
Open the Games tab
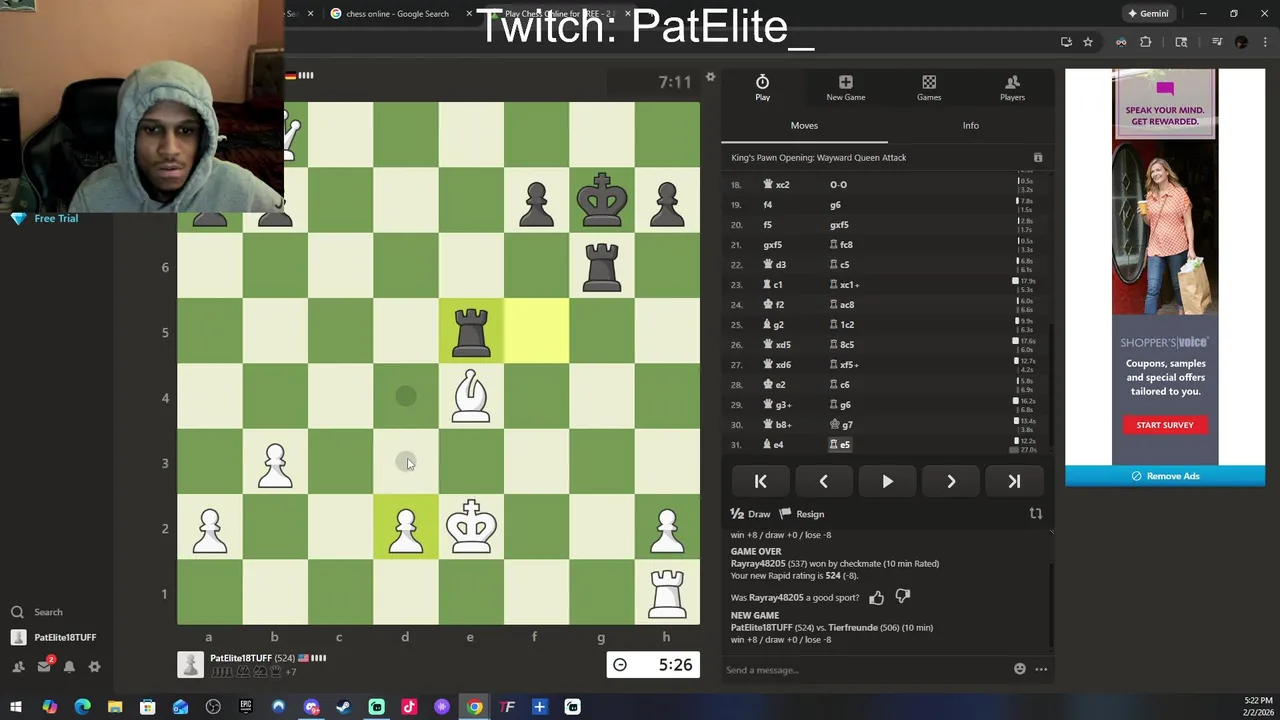[929, 88]
